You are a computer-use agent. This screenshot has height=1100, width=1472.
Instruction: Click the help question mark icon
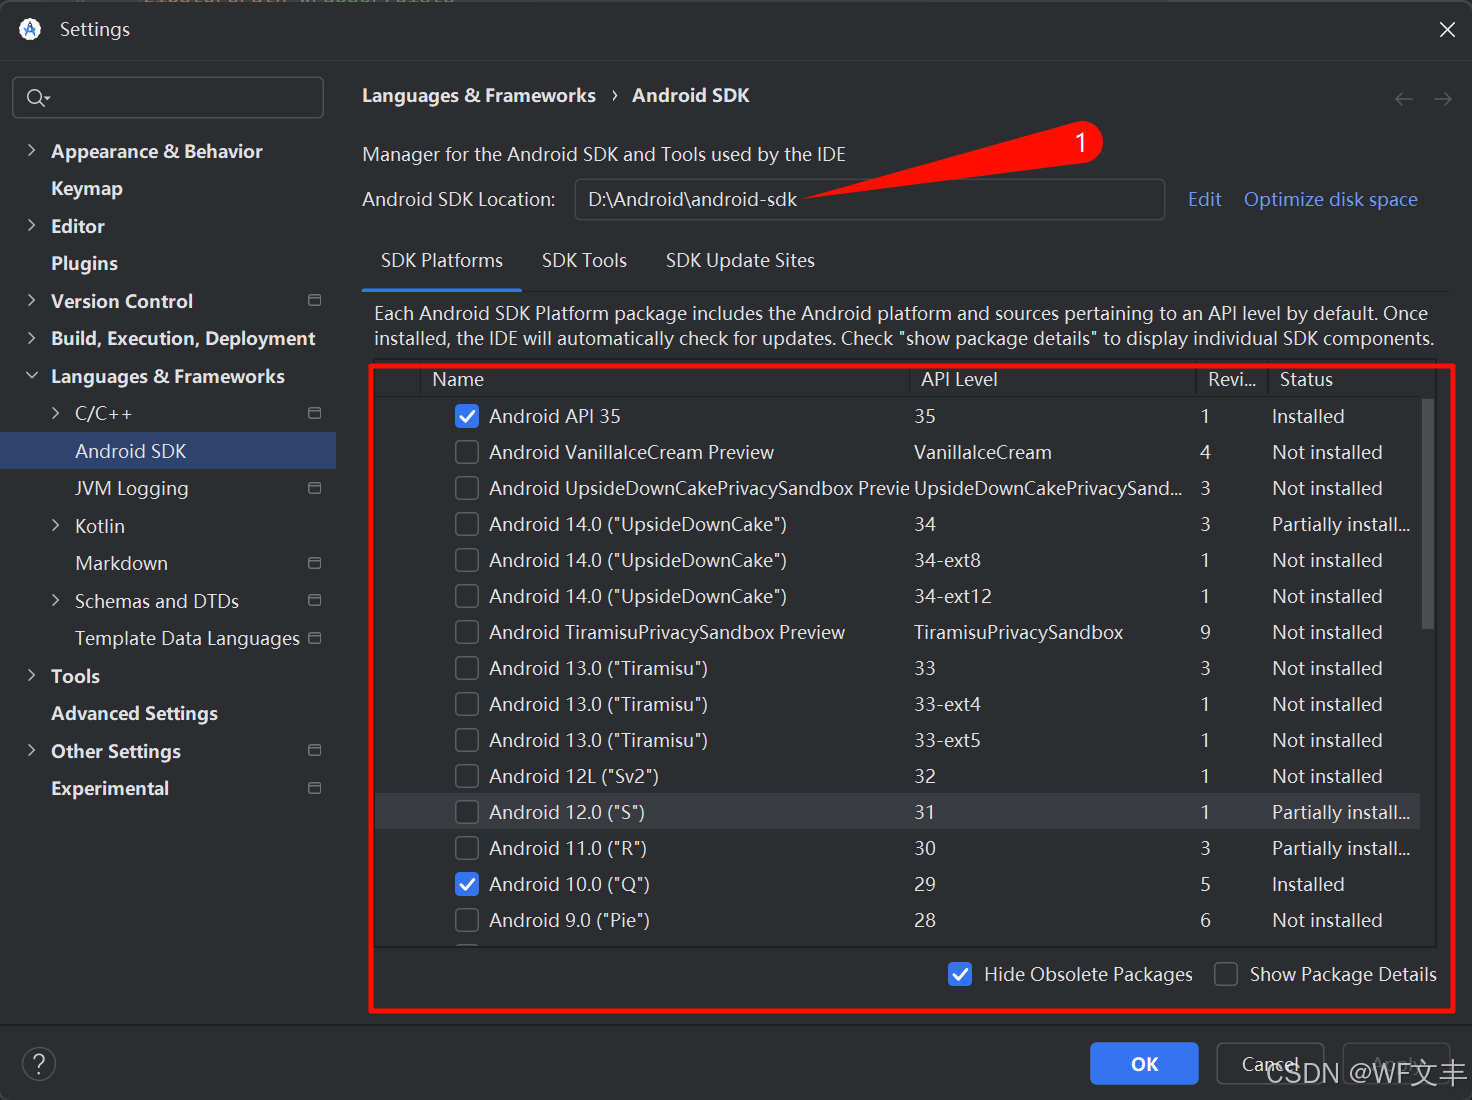[39, 1063]
